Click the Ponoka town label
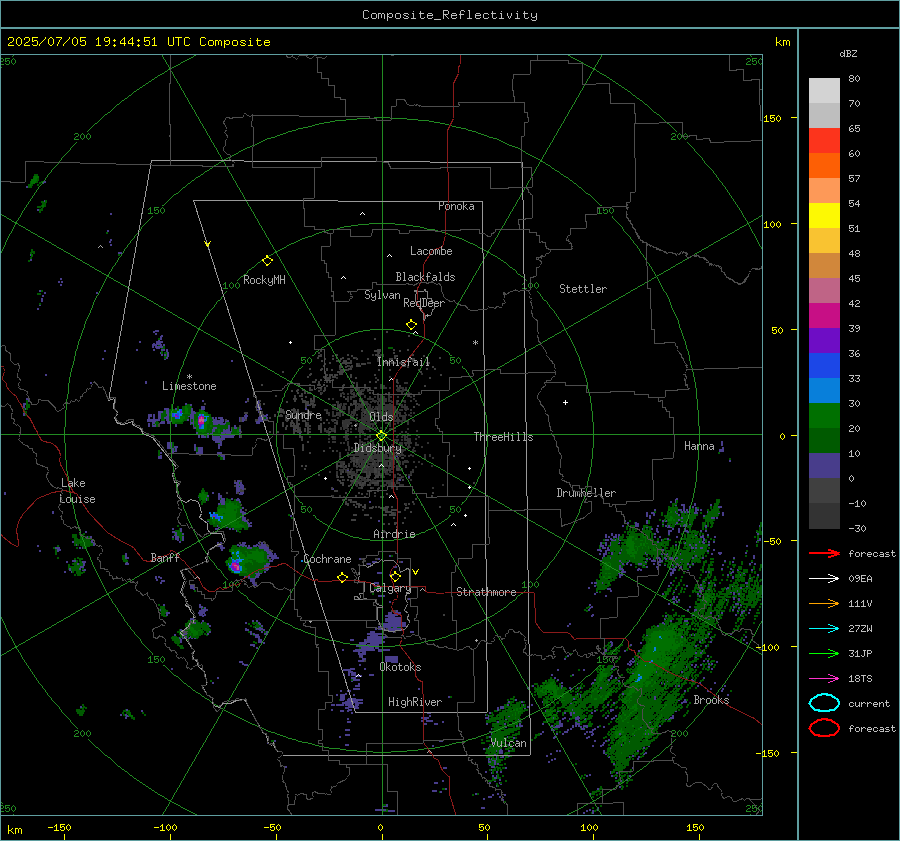 (456, 206)
